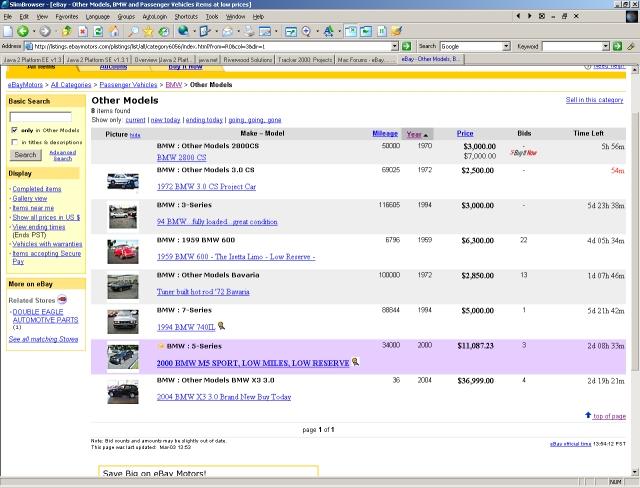Switch to the Rivenwood Solutions tab
The height and width of the screenshot is (488, 640).
pos(248,60)
